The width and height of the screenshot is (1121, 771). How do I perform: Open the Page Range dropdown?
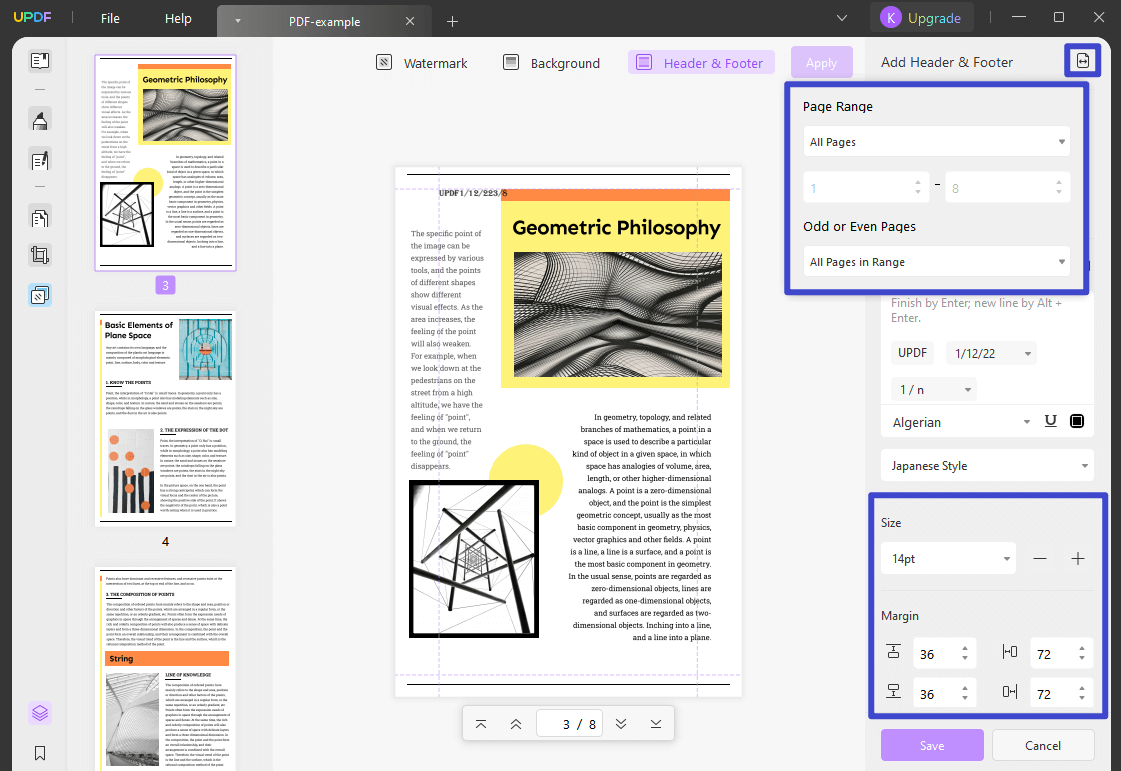click(x=936, y=141)
